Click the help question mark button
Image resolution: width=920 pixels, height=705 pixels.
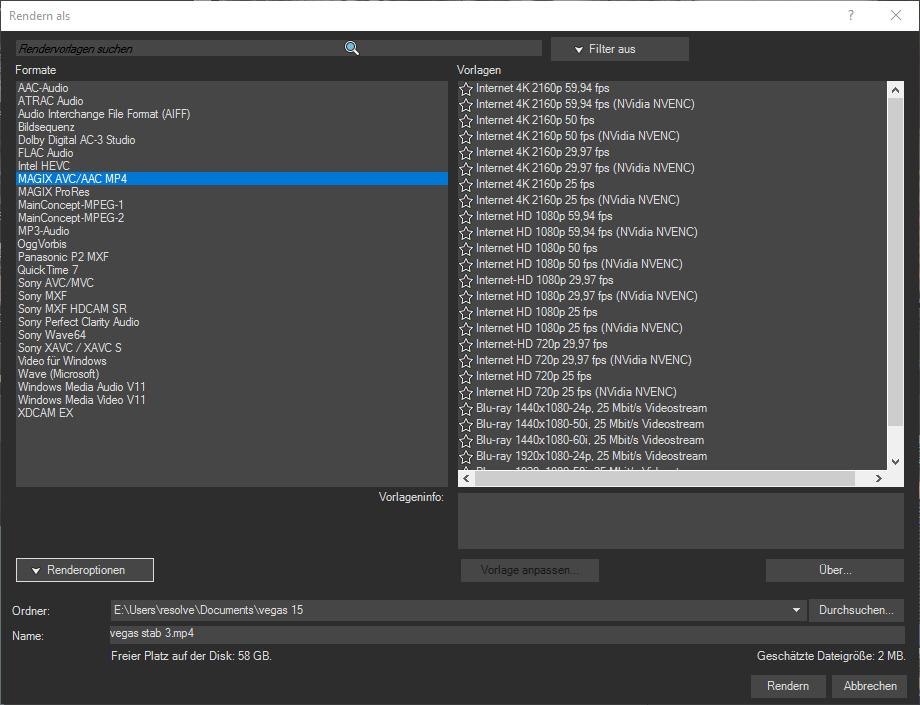(851, 15)
